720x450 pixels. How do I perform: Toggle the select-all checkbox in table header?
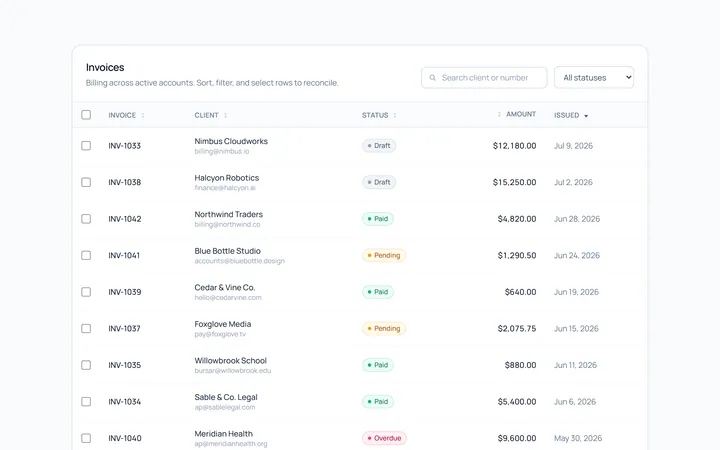[x=86, y=115]
